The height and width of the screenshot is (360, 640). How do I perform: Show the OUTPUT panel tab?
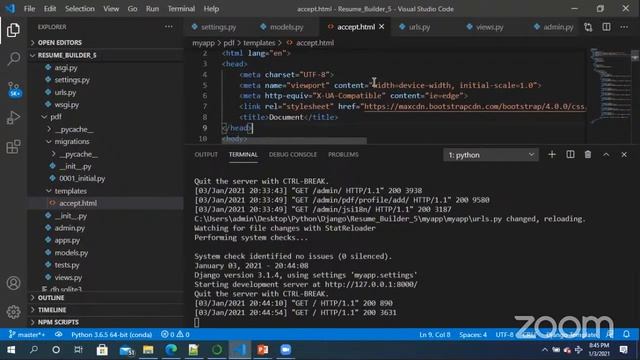pos(206,155)
